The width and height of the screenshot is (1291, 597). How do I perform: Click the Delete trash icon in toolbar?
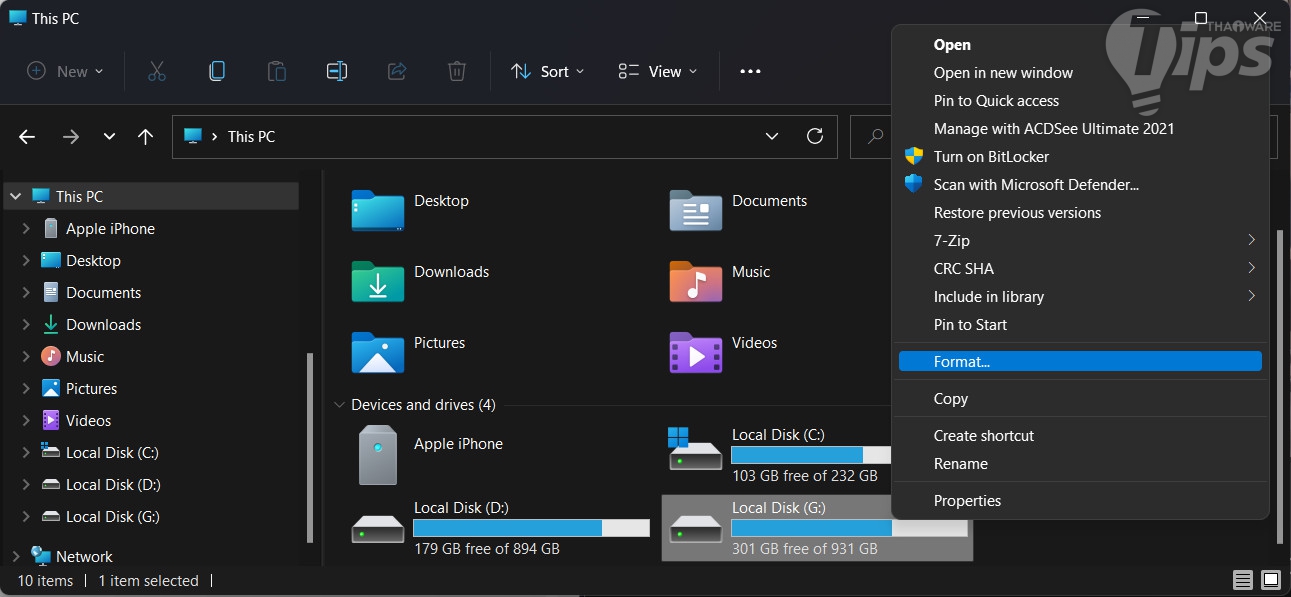(456, 71)
